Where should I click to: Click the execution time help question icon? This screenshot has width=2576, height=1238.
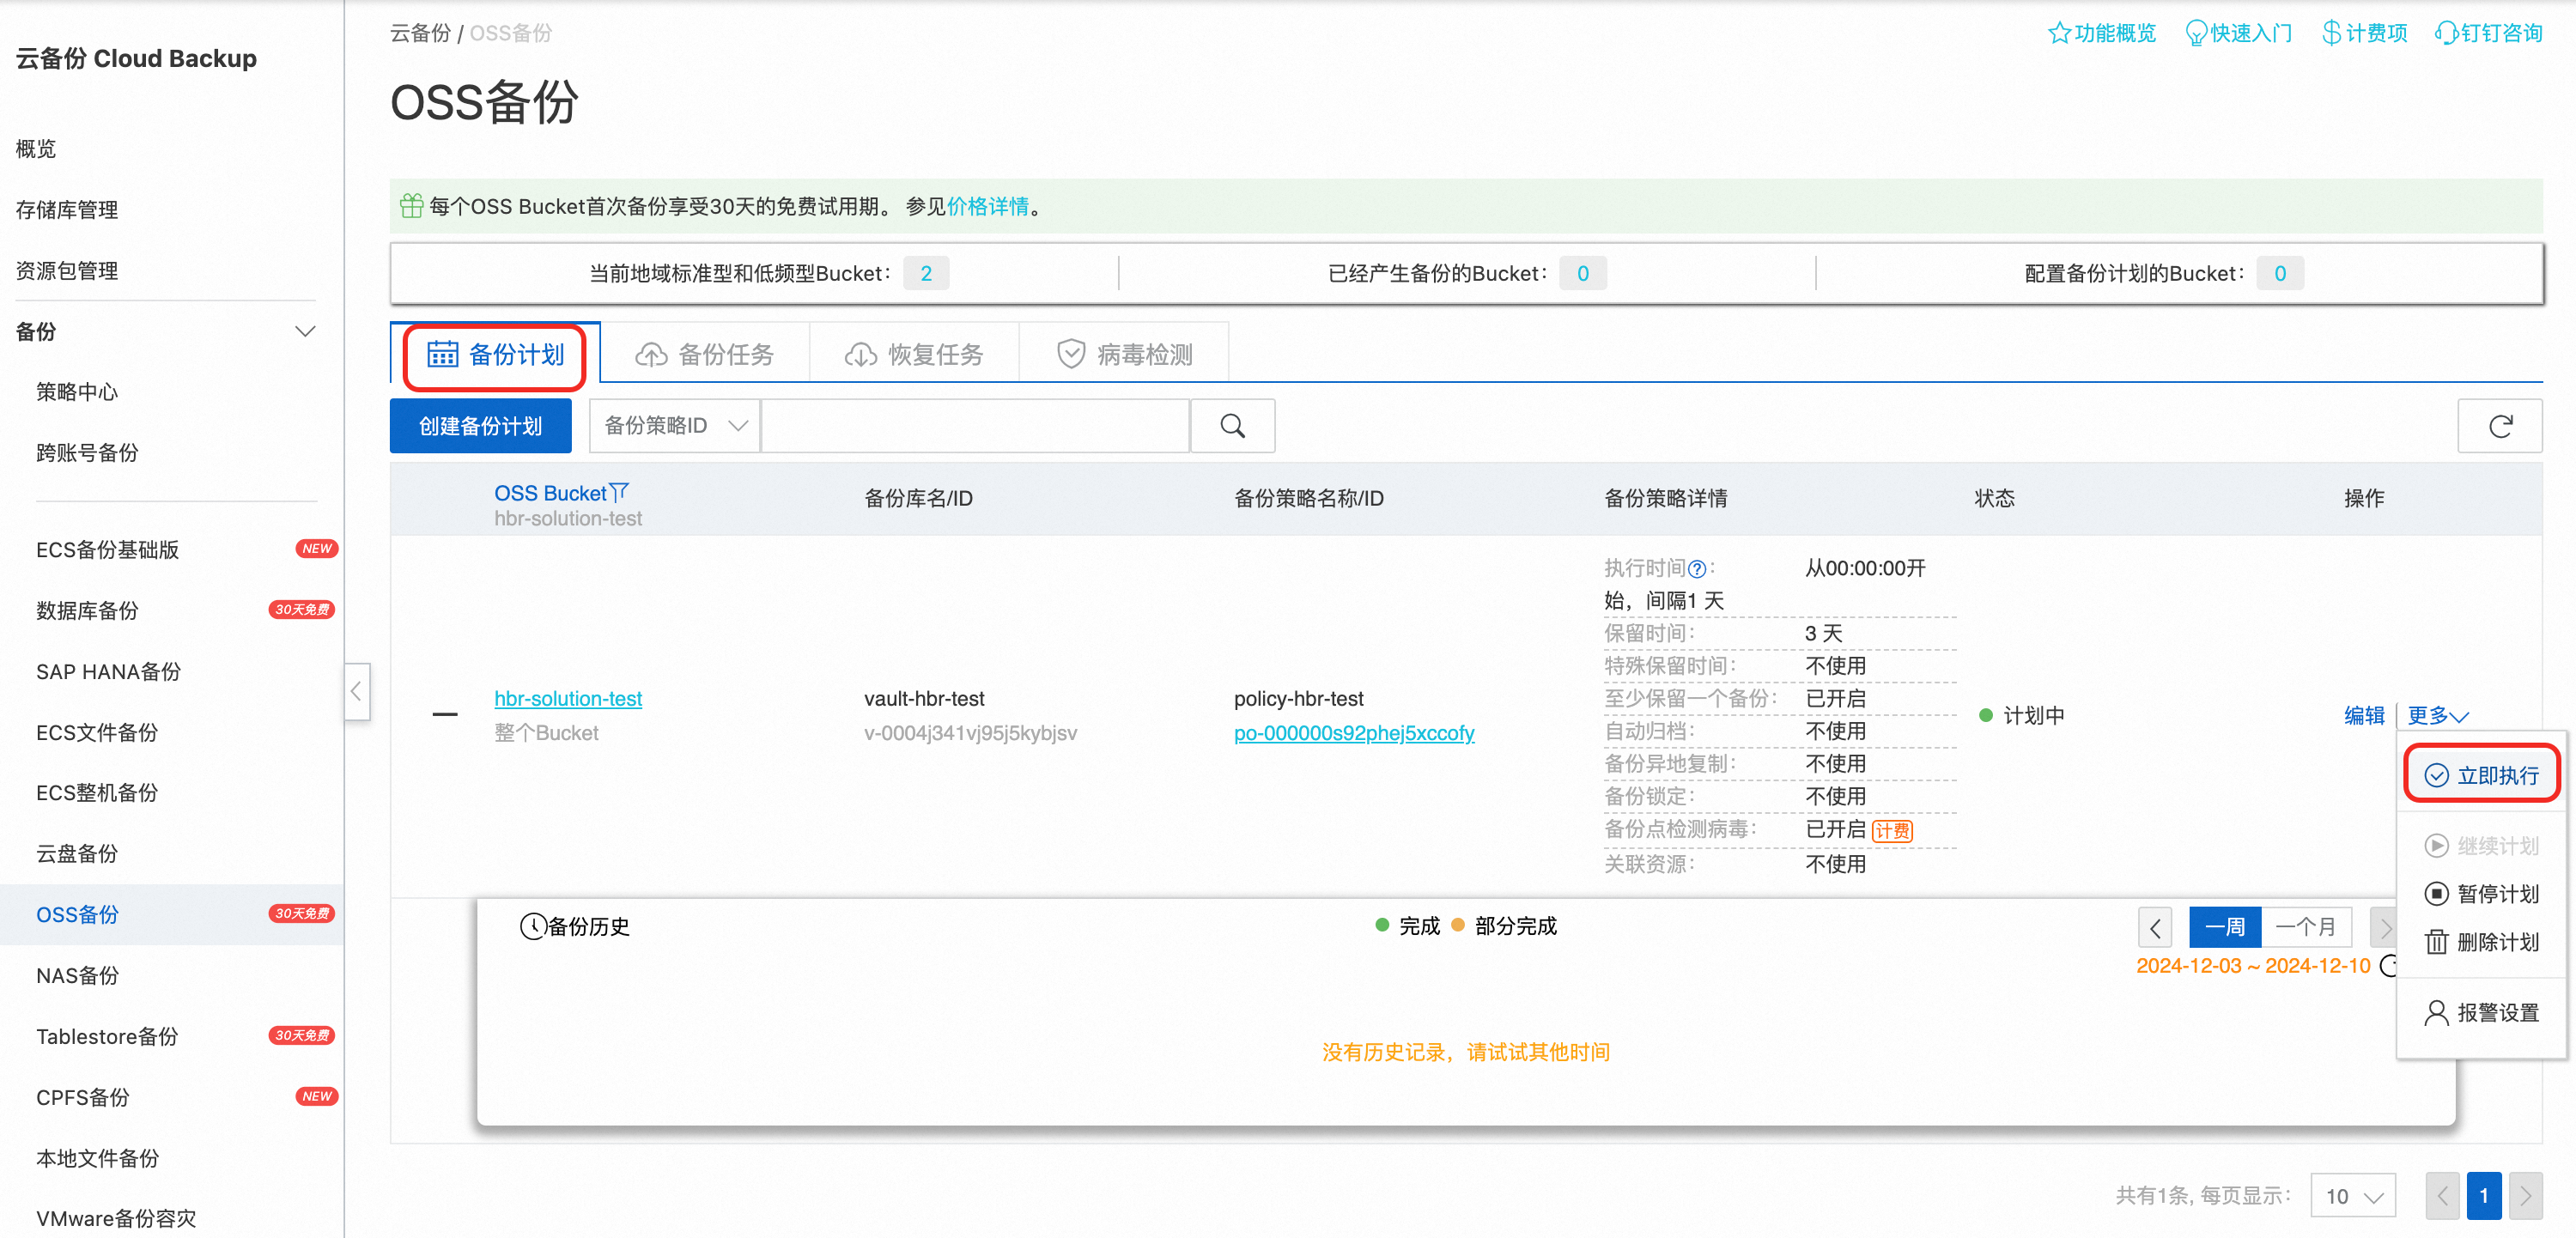tap(1697, 569)
